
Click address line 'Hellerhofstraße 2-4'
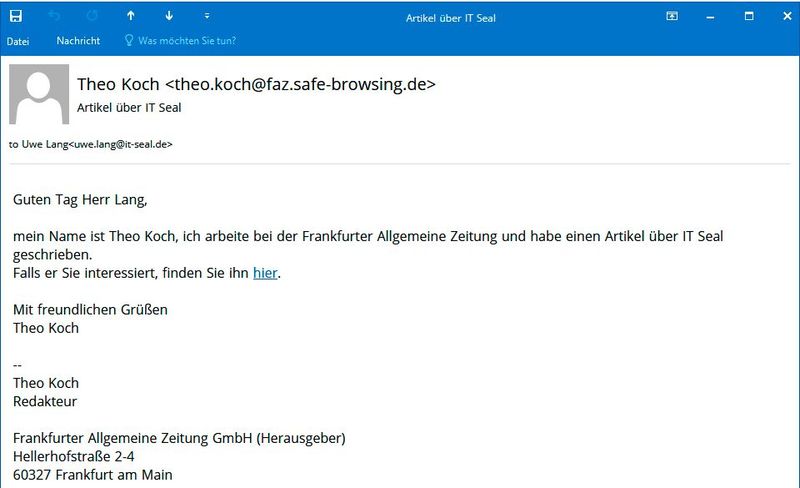pos(73,456)
